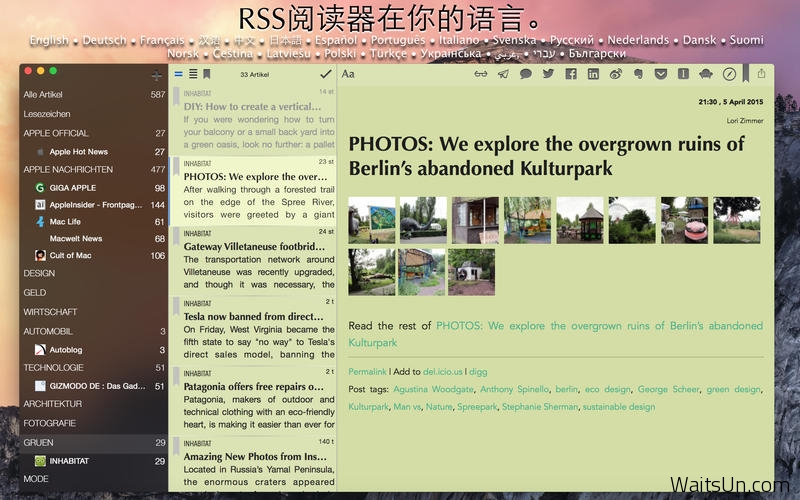
Task: Save article to Readability sofa icon
Action: [x=706, y=74]
